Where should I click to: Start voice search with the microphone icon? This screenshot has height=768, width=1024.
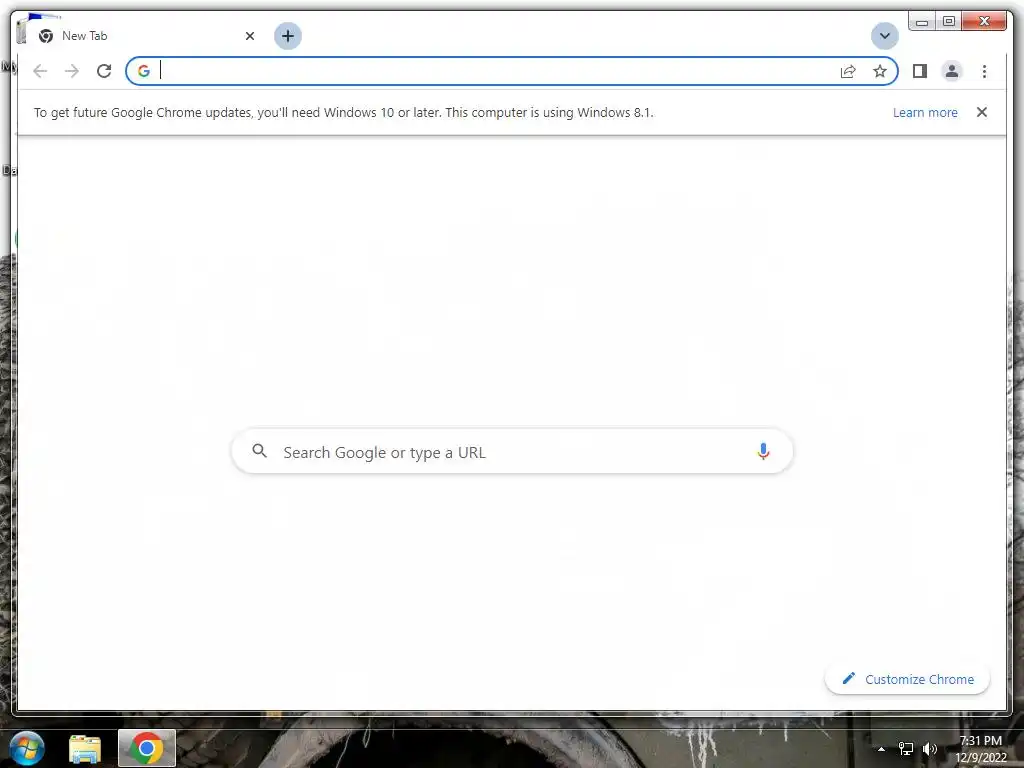[763, 451]
